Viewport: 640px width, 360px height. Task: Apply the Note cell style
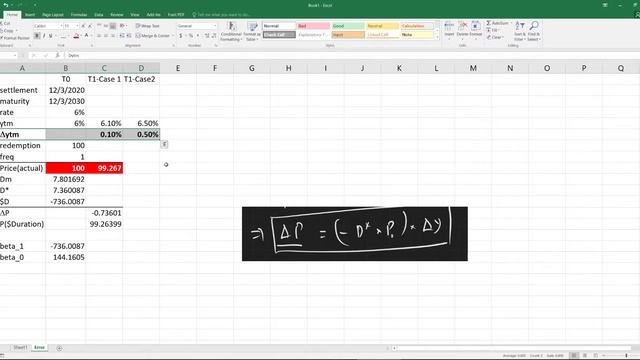coord(417,35)
